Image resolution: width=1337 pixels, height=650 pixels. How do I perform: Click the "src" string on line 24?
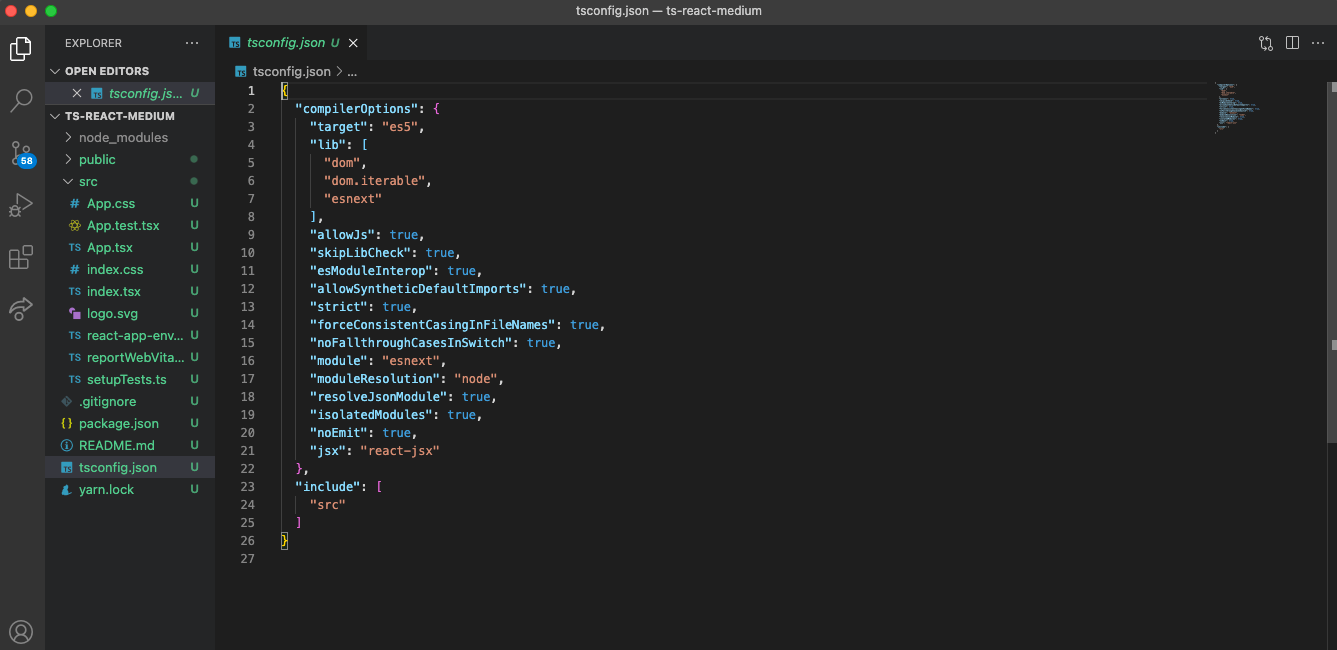pyautogui.click(x=327, y=504)
